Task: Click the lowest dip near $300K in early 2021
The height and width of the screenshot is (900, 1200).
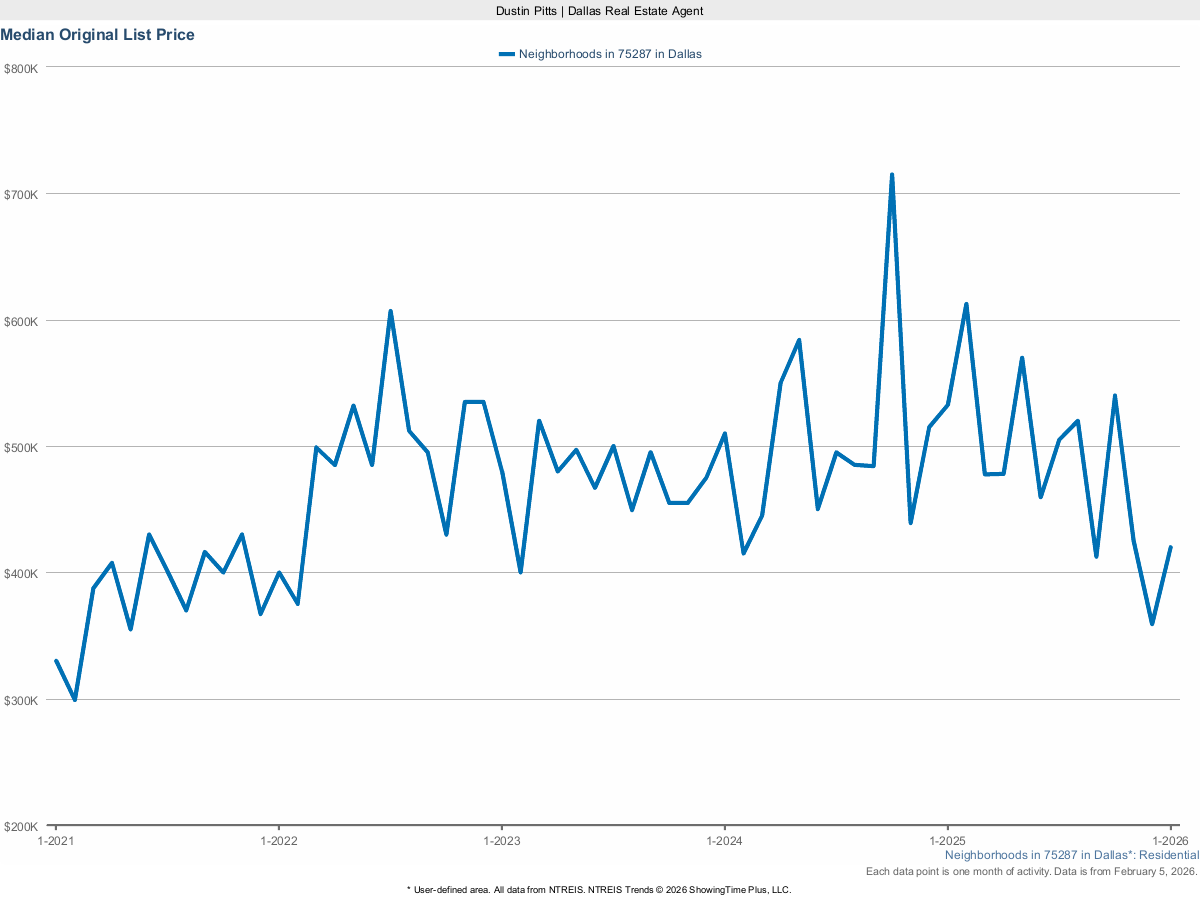Action: coord(74,700)
